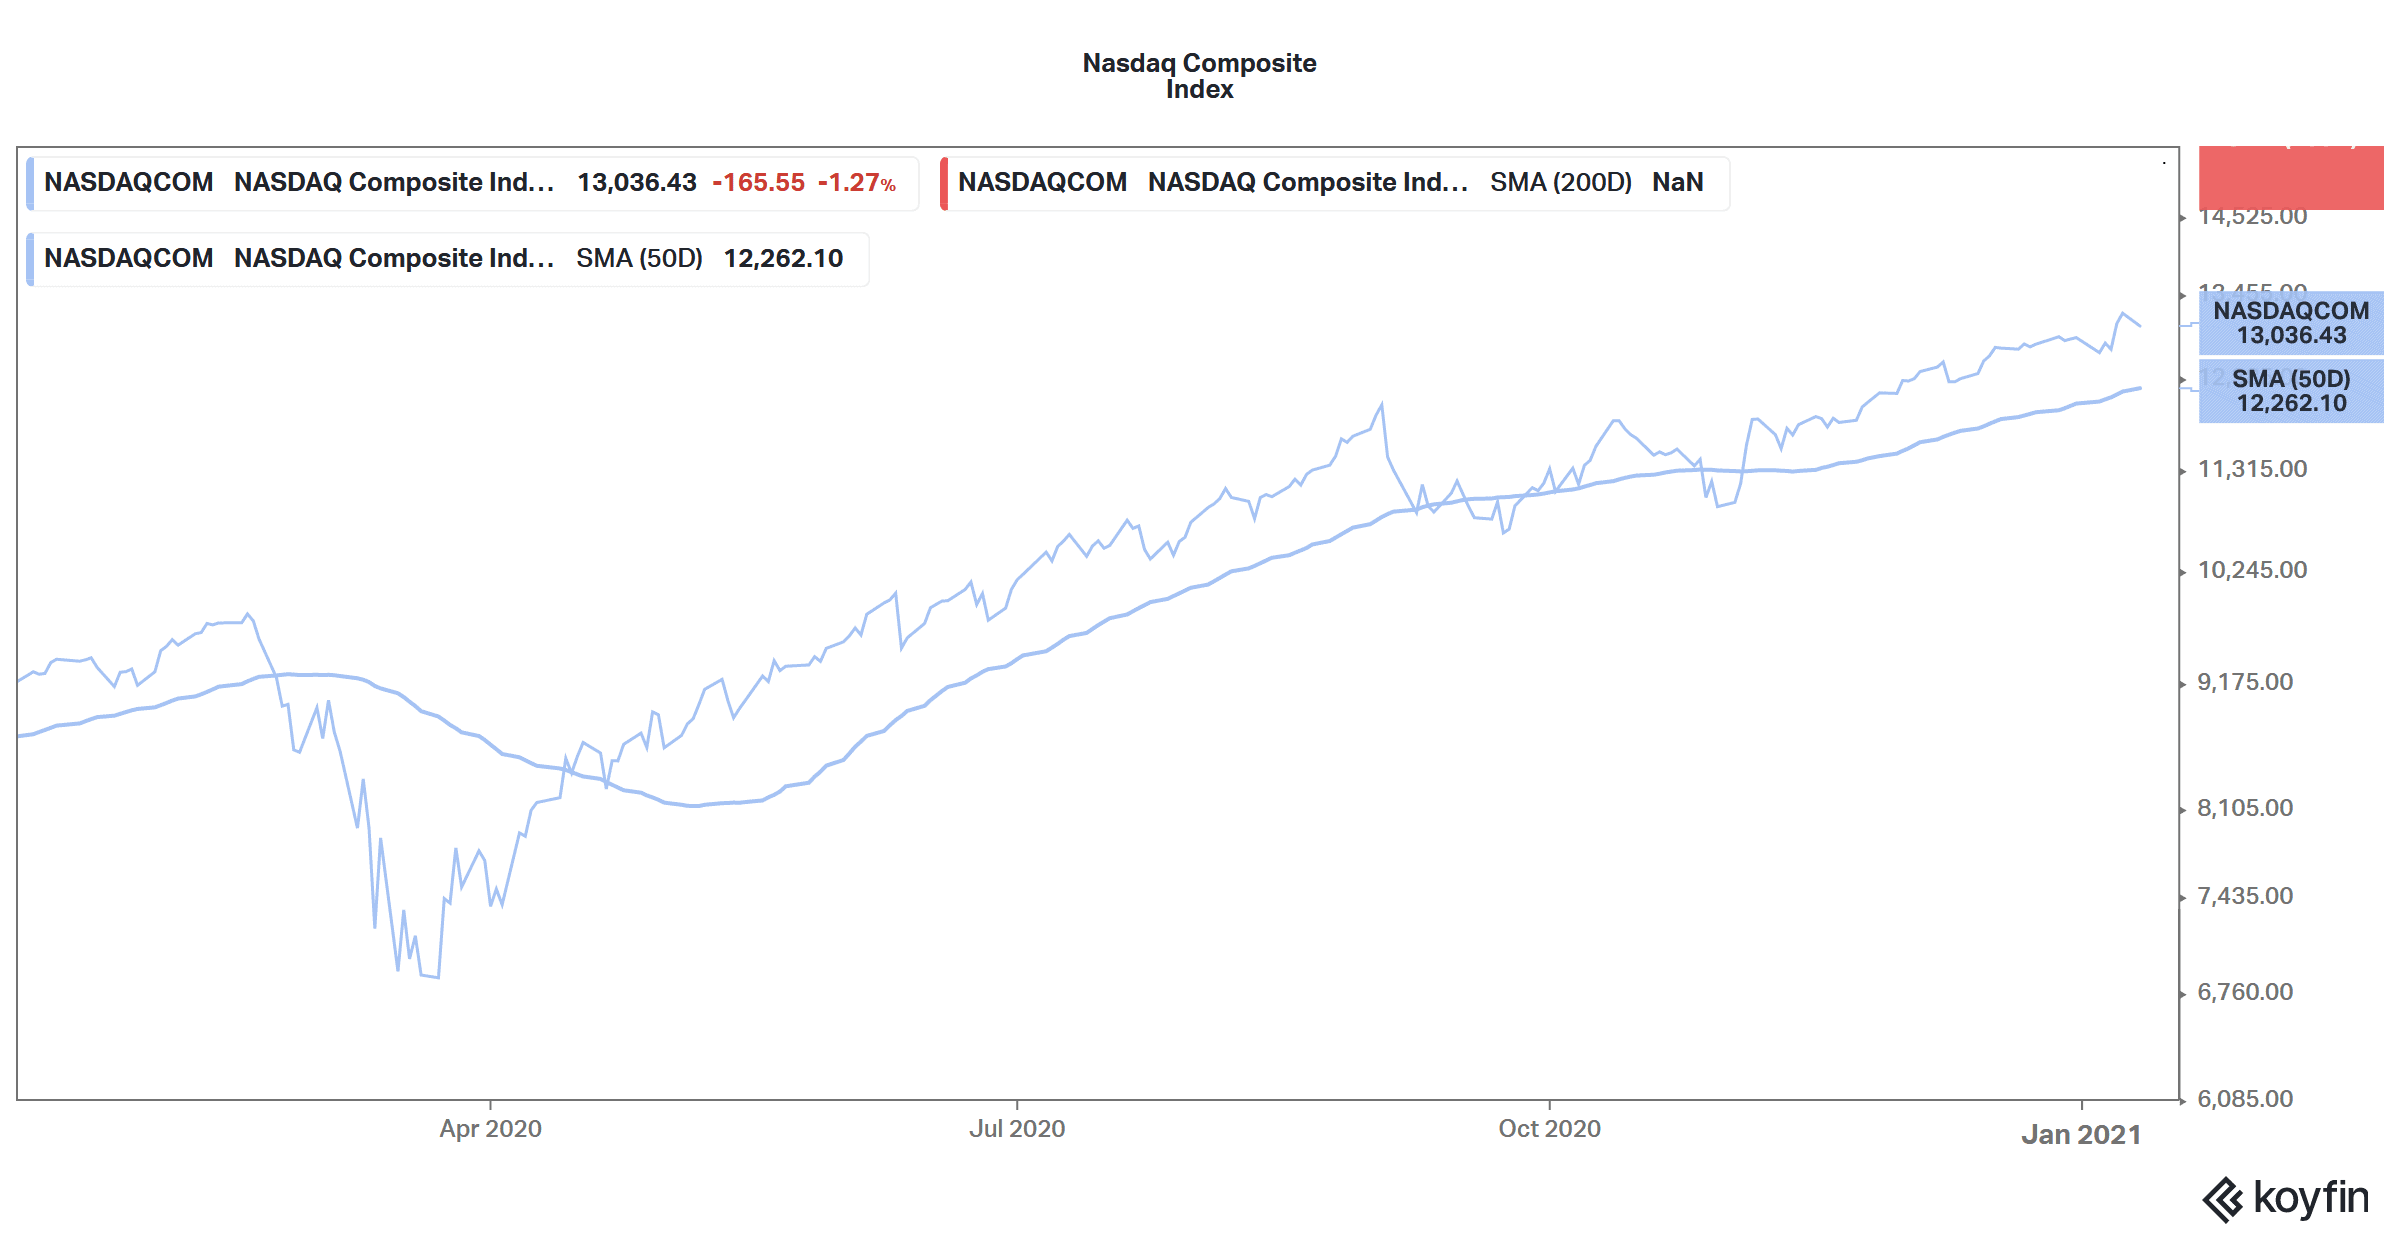Screen dimensions: 2400x1240
Task: Click the NASDAQCOM 13,036.43 price axis label
Action: [x=2291, y=323]
